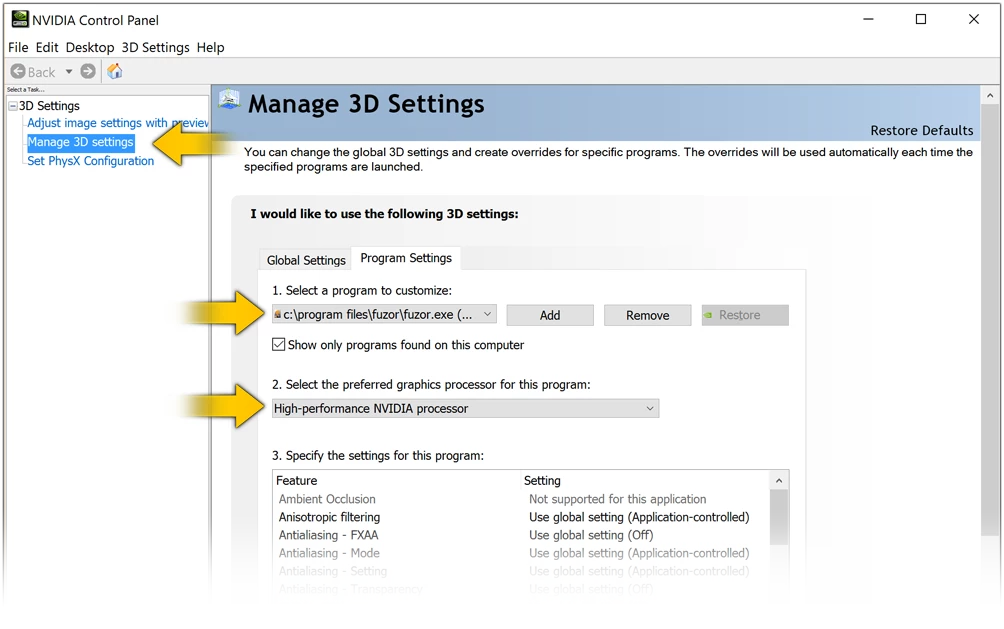This screenshot has height=629, width=1004.
Task: Select Manage 3D settings in tree
Action: click(81, 142)
